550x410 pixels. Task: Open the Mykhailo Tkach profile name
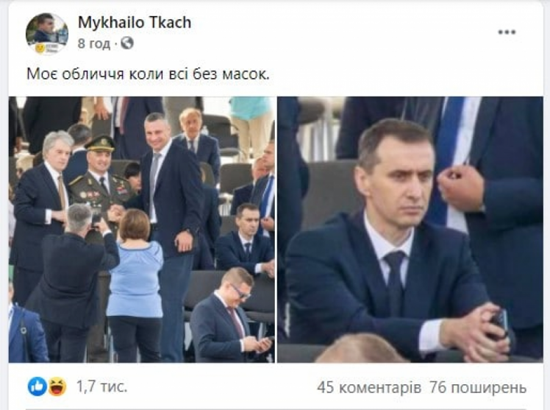pos(135,23)
